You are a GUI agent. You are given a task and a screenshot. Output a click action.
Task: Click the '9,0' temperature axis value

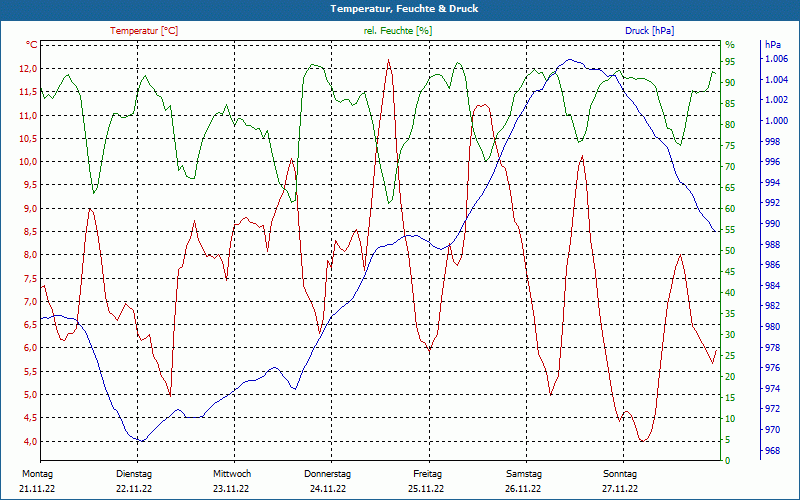pyautogui.click(x=30, y=208)
